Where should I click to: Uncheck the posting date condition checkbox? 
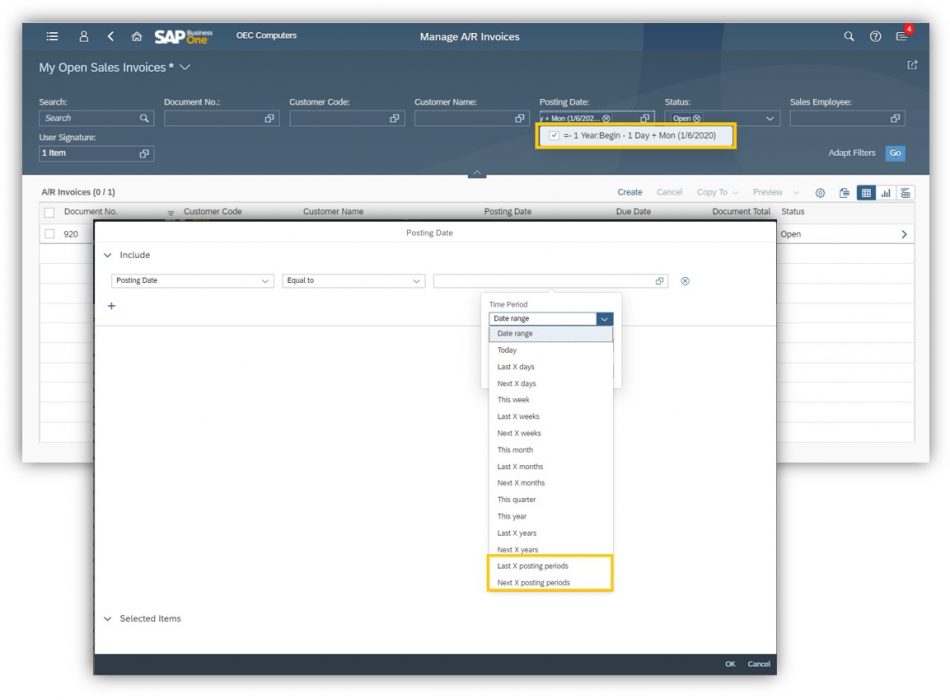[554, 135]
